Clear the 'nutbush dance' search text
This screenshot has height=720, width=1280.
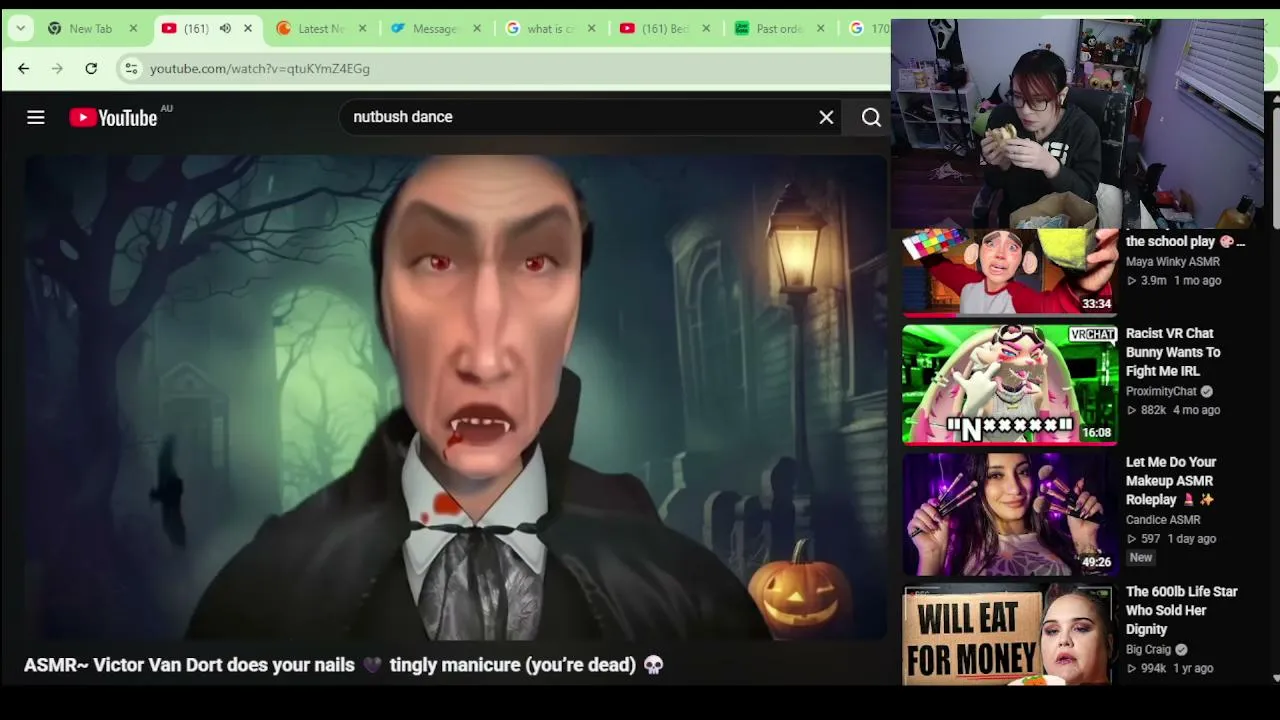pyautogui.click(x=826, y=118)
